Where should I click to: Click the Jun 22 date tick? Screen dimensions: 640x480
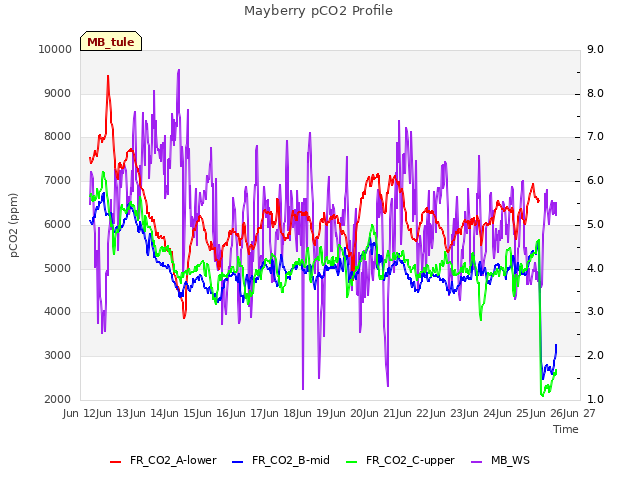(x=414, y=413)
